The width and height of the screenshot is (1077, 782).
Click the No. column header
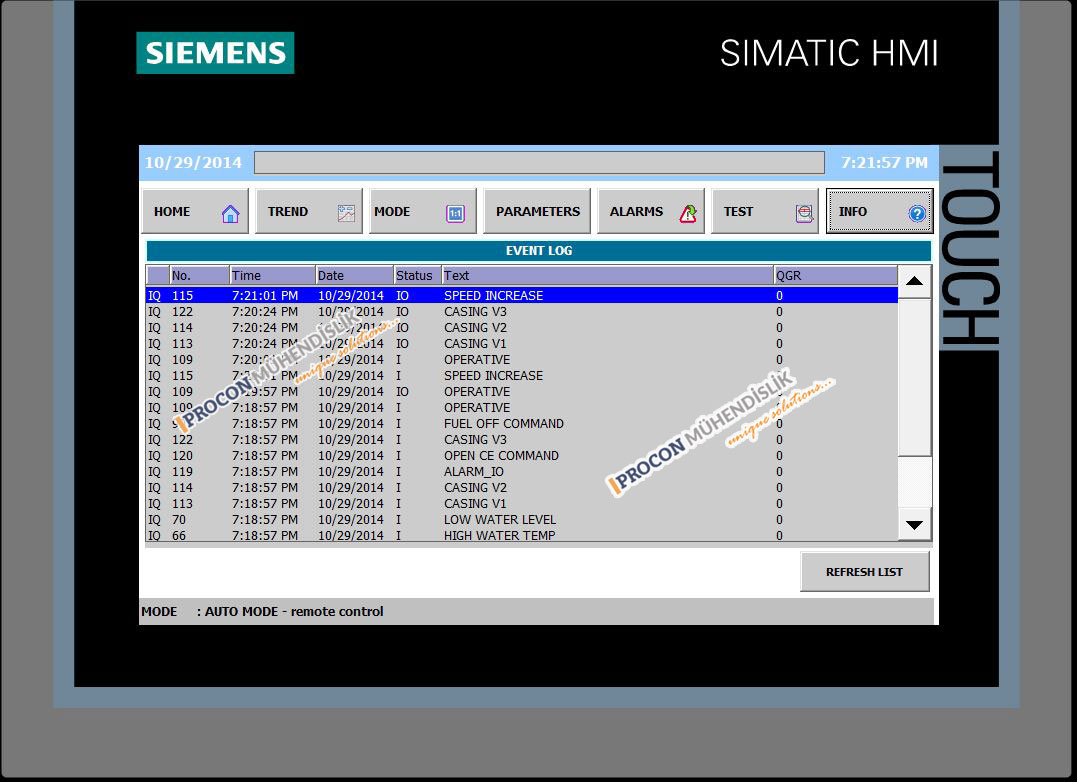coord(199,275)
